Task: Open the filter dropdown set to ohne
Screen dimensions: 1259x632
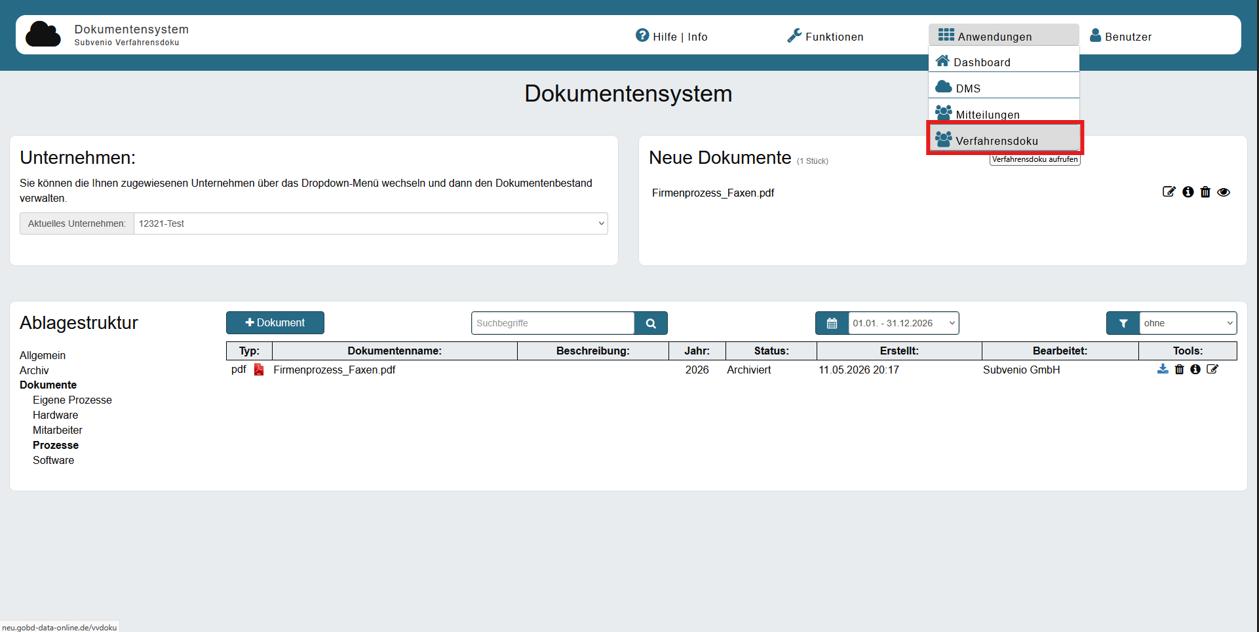Action: coord(1188,323)
